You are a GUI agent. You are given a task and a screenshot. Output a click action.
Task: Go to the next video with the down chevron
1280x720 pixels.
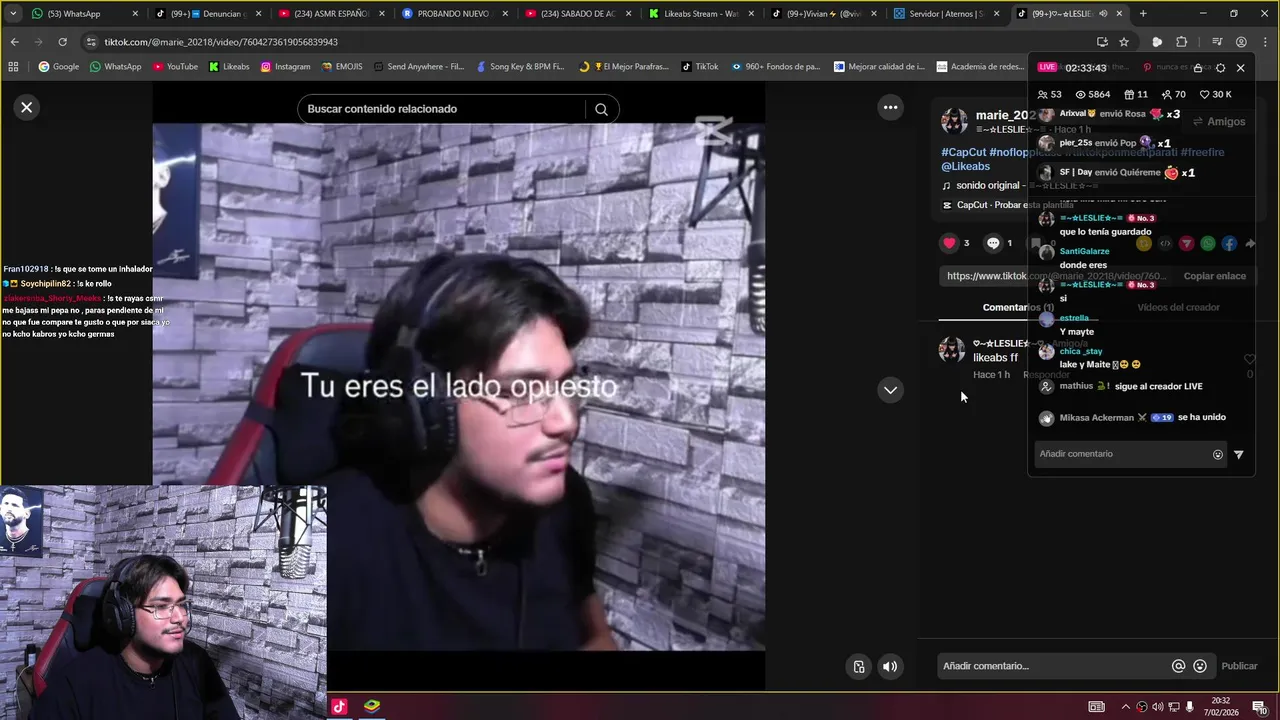click(x=890, y=390)
